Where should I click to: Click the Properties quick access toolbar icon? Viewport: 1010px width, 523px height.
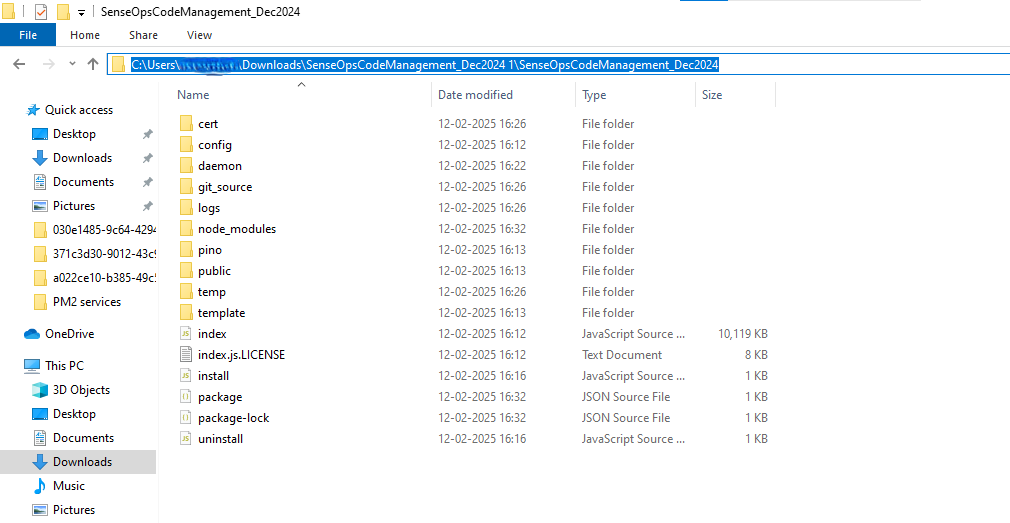coord(40,12)
